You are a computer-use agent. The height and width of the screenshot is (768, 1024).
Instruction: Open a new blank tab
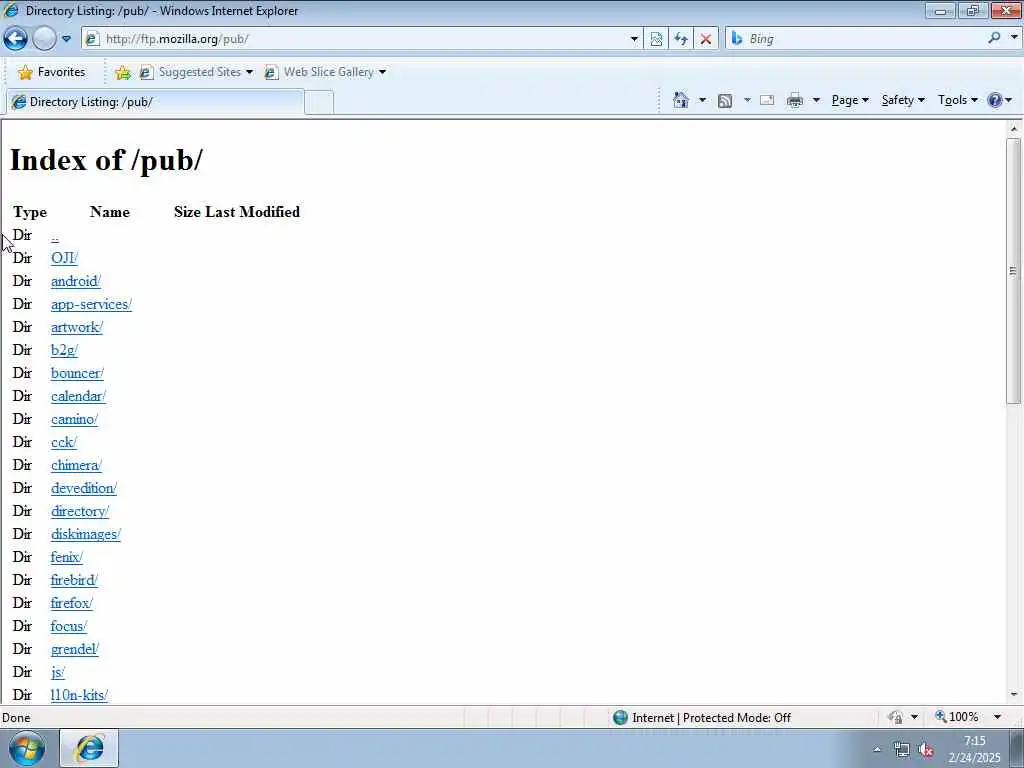[319, 103]
